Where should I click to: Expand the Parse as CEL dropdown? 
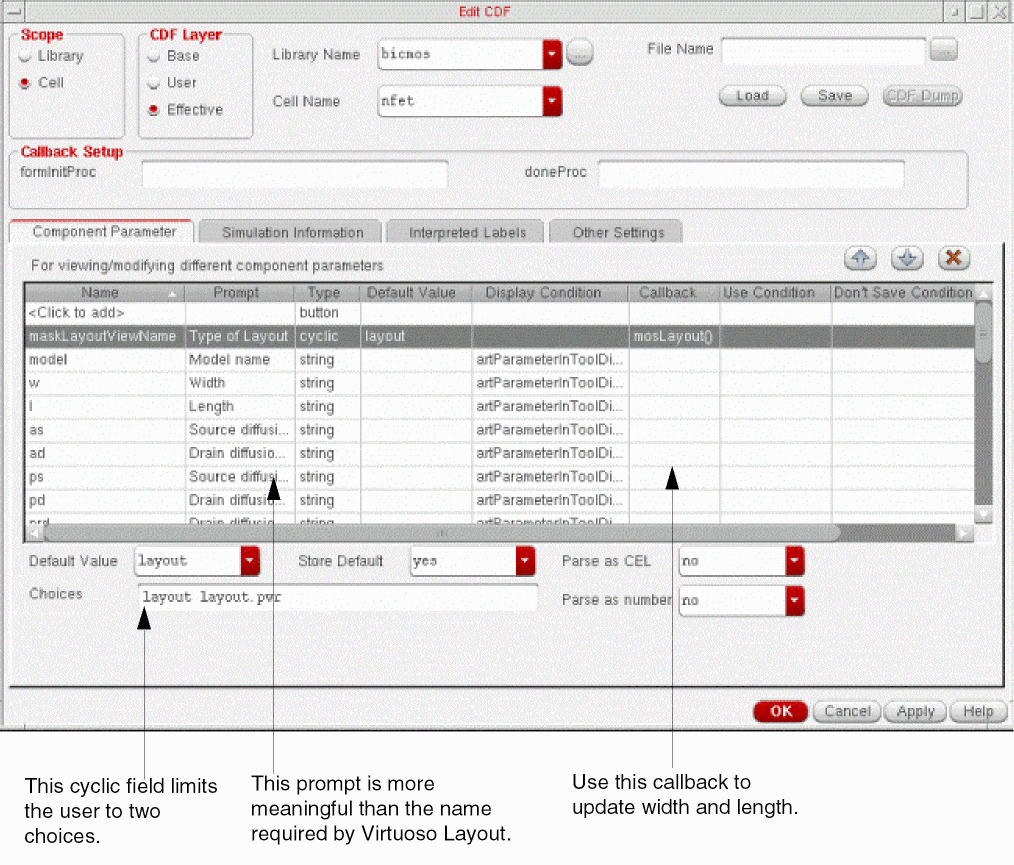[794, 562]
